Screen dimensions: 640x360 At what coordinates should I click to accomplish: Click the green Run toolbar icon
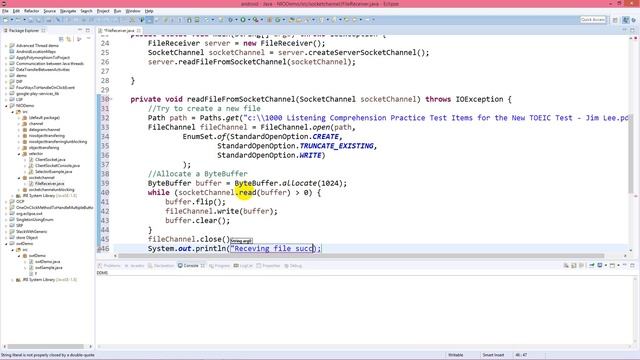pyautogui.click(x=243, y=20)
